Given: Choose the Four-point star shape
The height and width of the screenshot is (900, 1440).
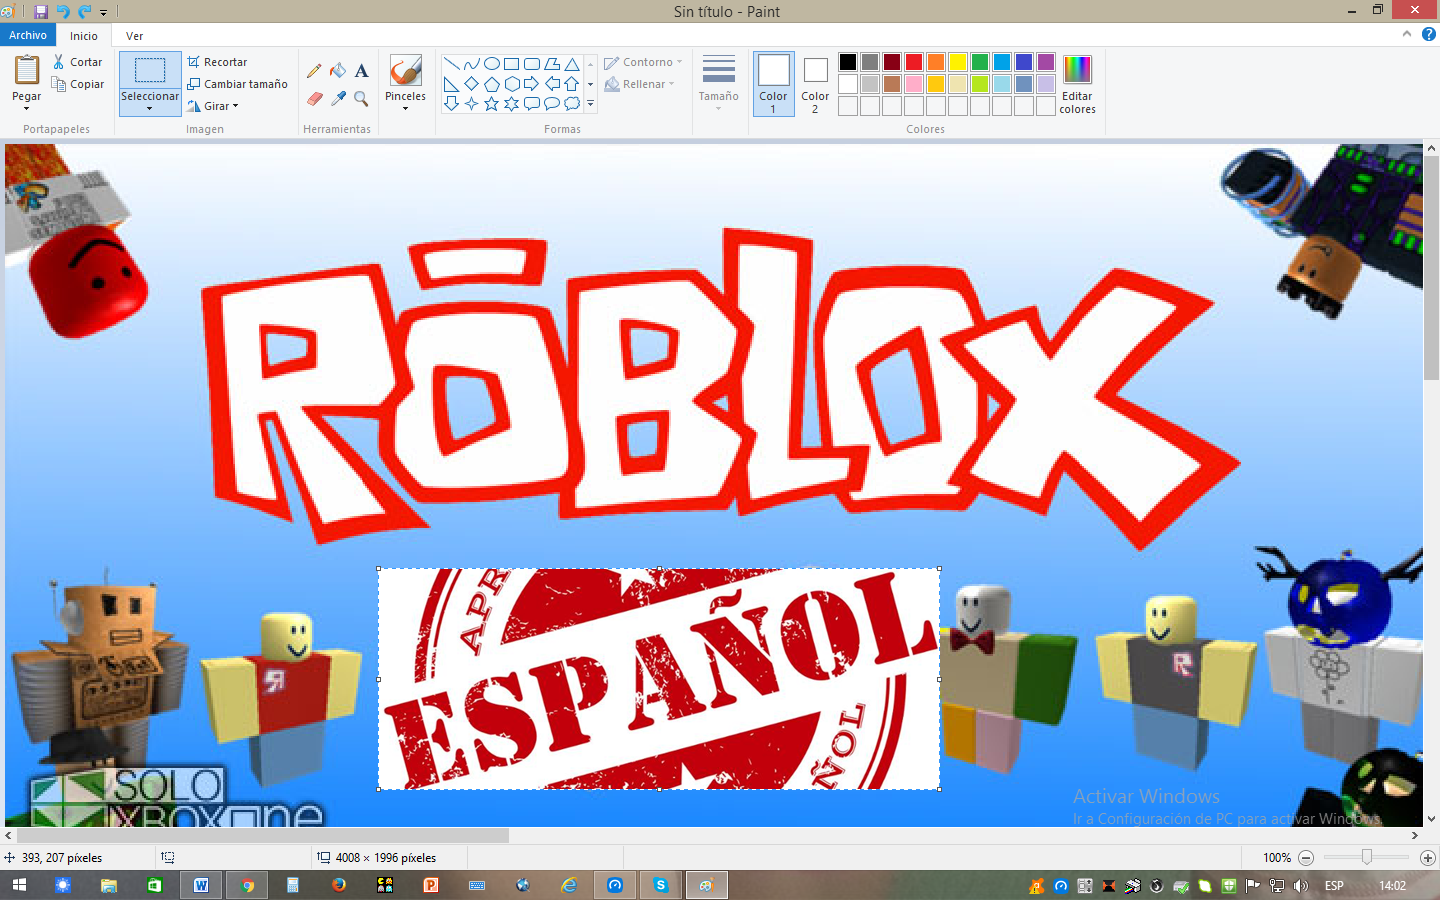Looking at the screenshot, I should [471, 103].
